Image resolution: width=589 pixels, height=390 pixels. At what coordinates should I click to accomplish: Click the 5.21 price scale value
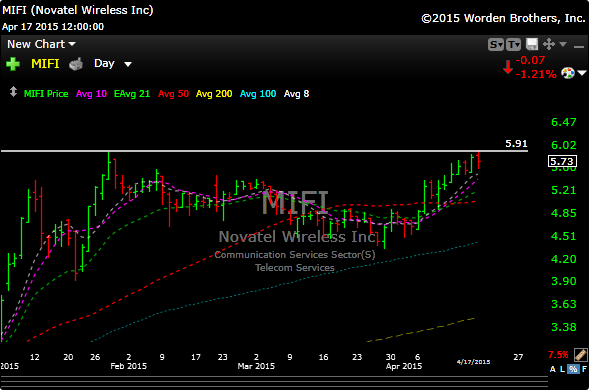[x=563, y=190]
